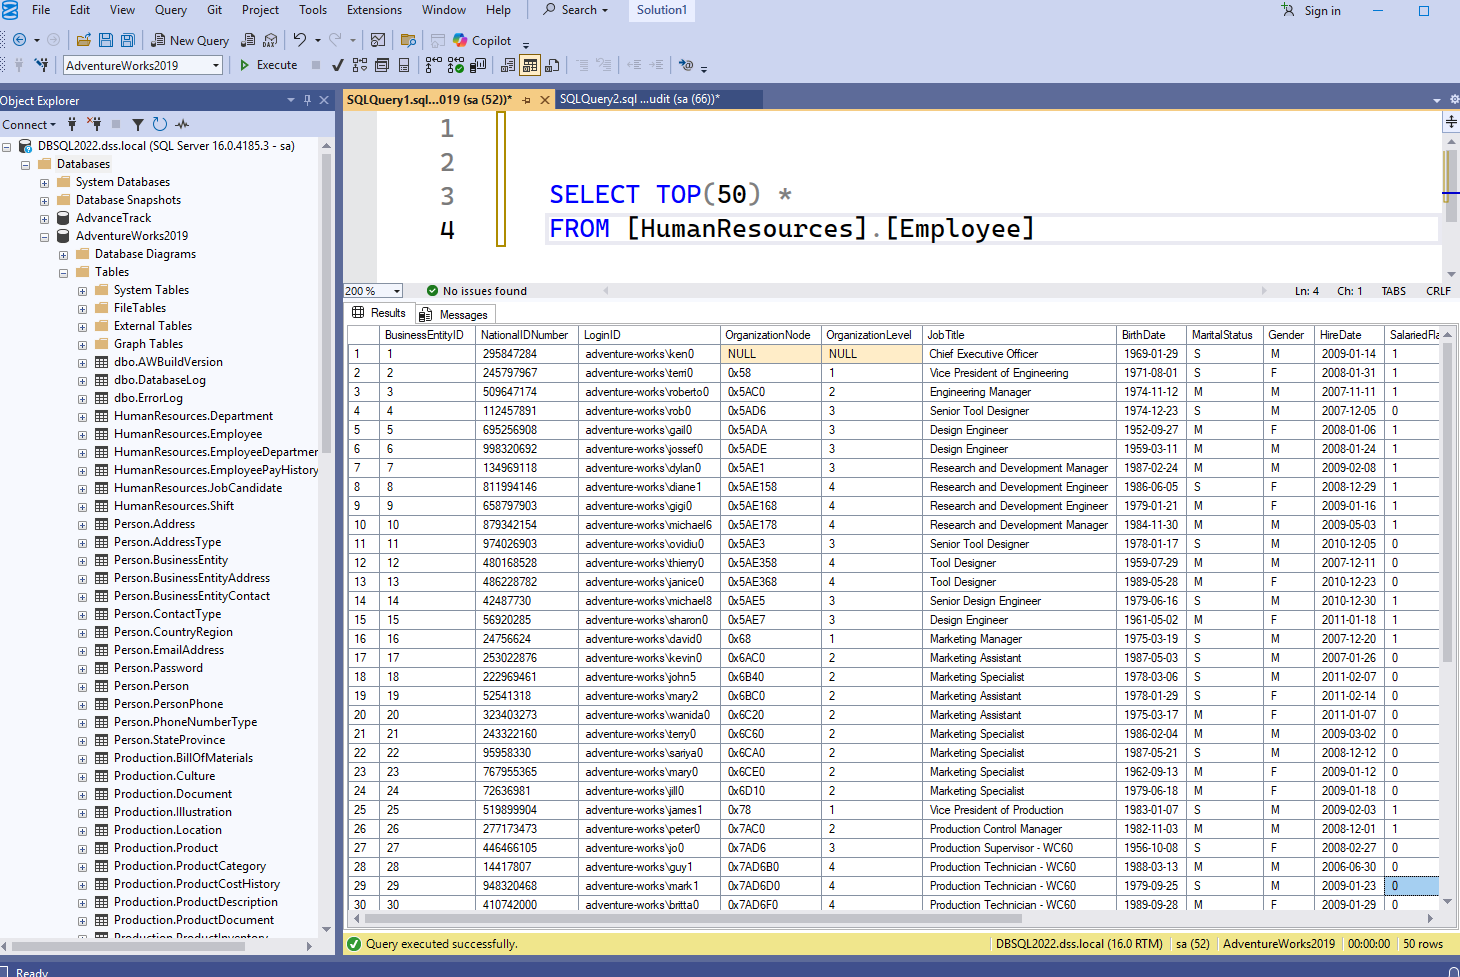Start Activity Monitor from Object Explorer toolbar
Viewport: 1460px width, 977px height.
coord(182,124)
